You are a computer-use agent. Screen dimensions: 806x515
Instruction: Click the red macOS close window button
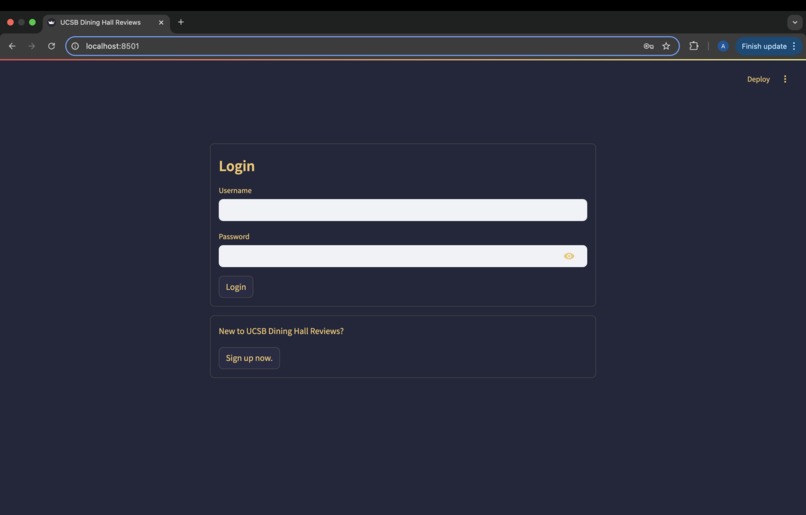click(10, 23)
